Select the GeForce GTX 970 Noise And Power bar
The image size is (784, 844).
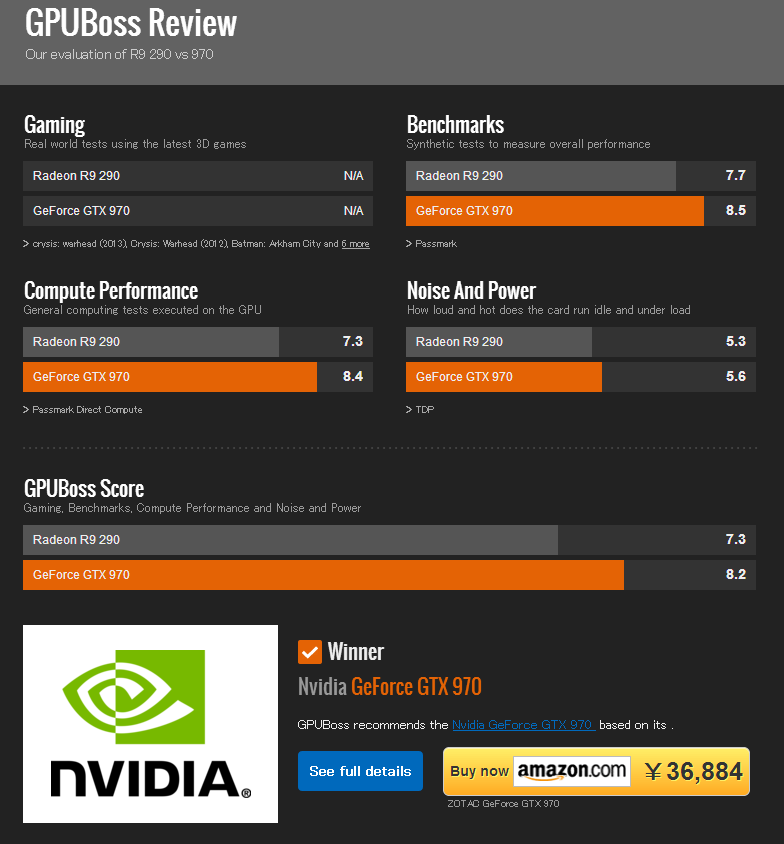point(504,377)
